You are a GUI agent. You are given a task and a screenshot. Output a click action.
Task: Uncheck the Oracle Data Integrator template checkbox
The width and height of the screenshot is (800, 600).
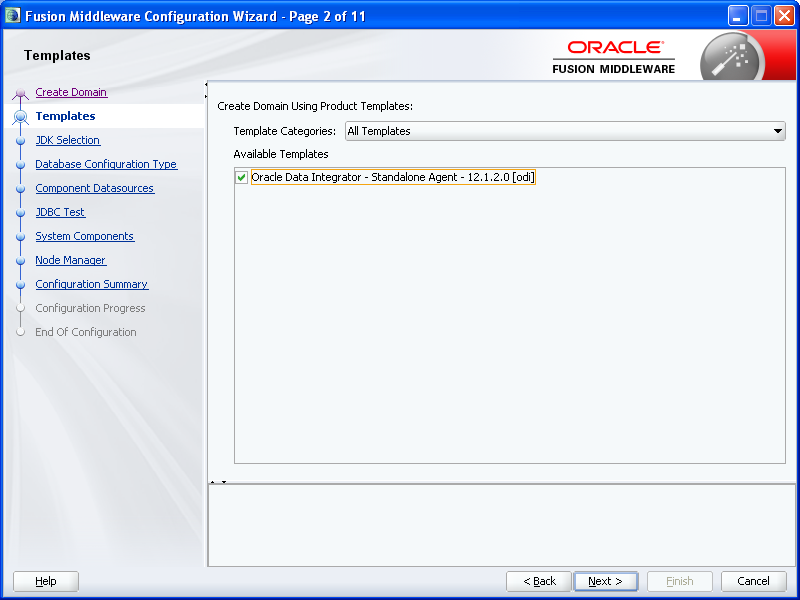(x=242, y=176)
